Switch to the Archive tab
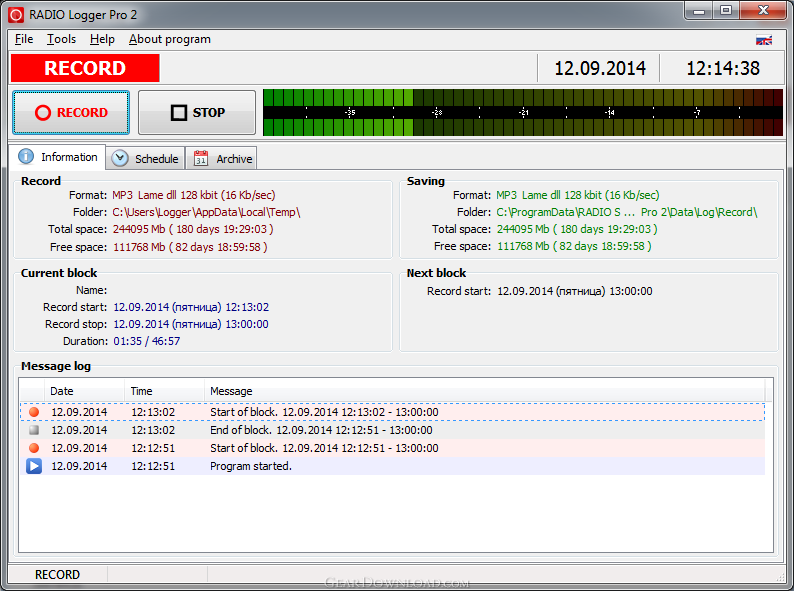Screen dimensions: 794x591 point(222,159)
